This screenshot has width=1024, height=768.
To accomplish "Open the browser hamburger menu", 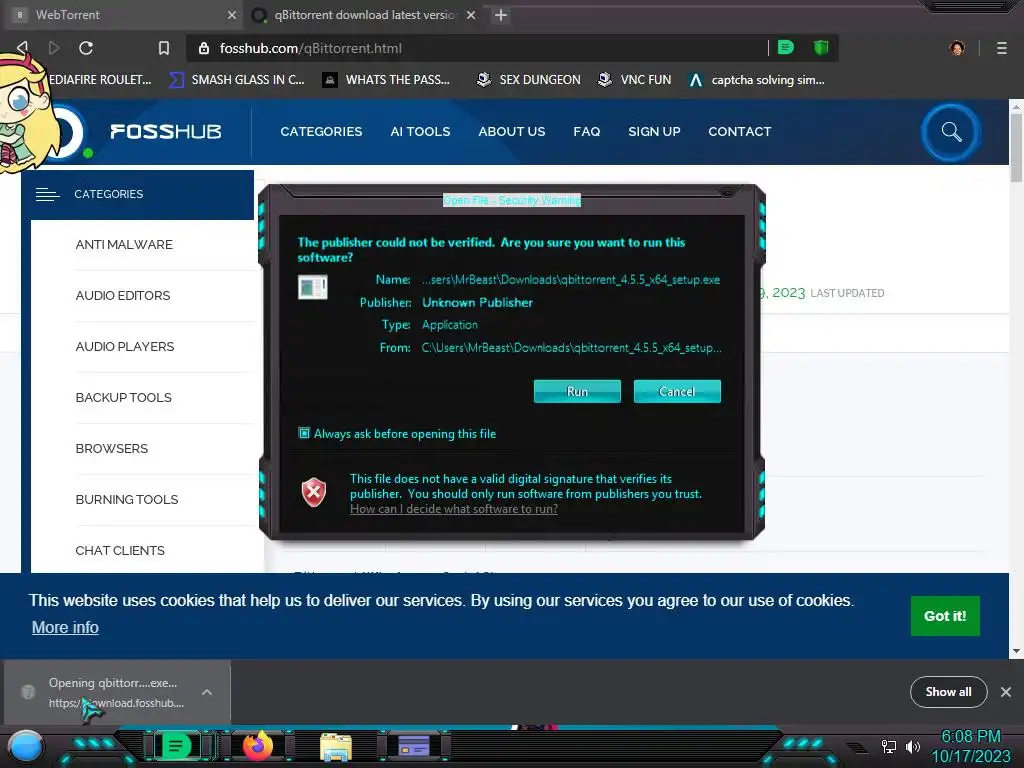I will [1002, 48].
